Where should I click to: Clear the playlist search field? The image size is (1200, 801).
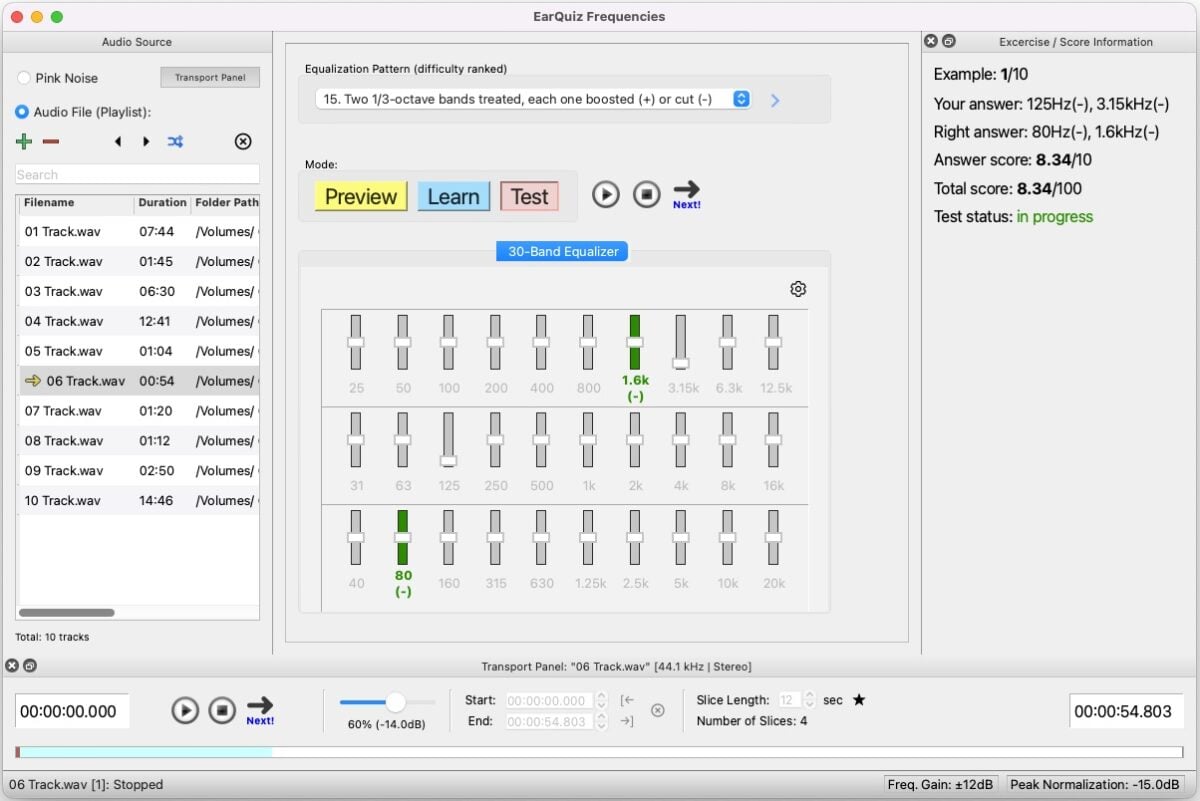coord(243,141)
